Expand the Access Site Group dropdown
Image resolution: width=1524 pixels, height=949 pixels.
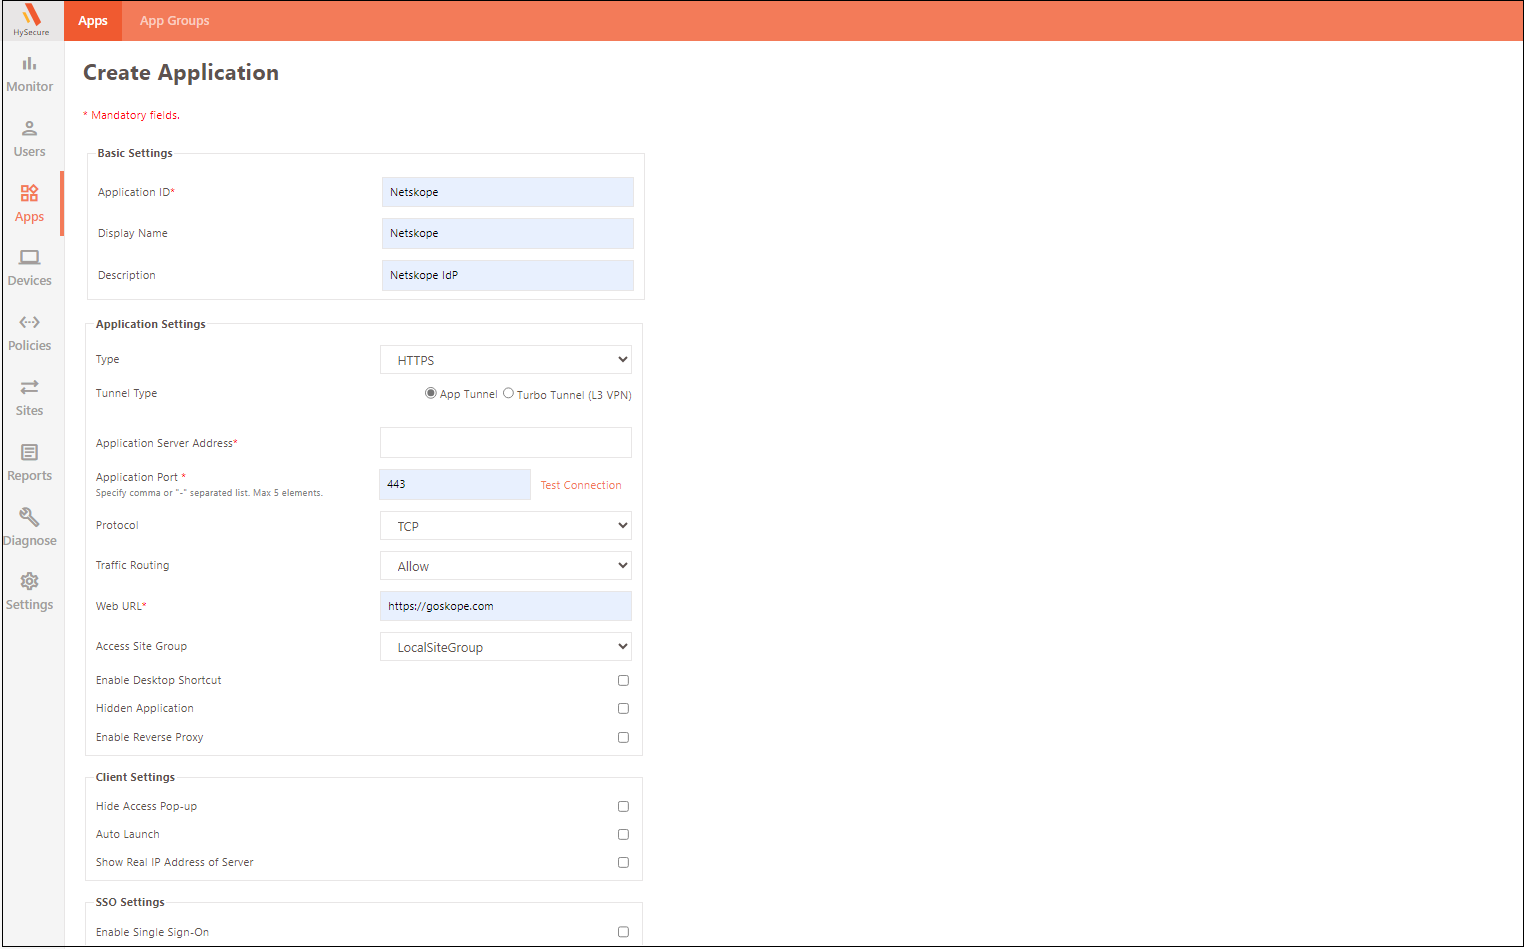tap(506, 647)
